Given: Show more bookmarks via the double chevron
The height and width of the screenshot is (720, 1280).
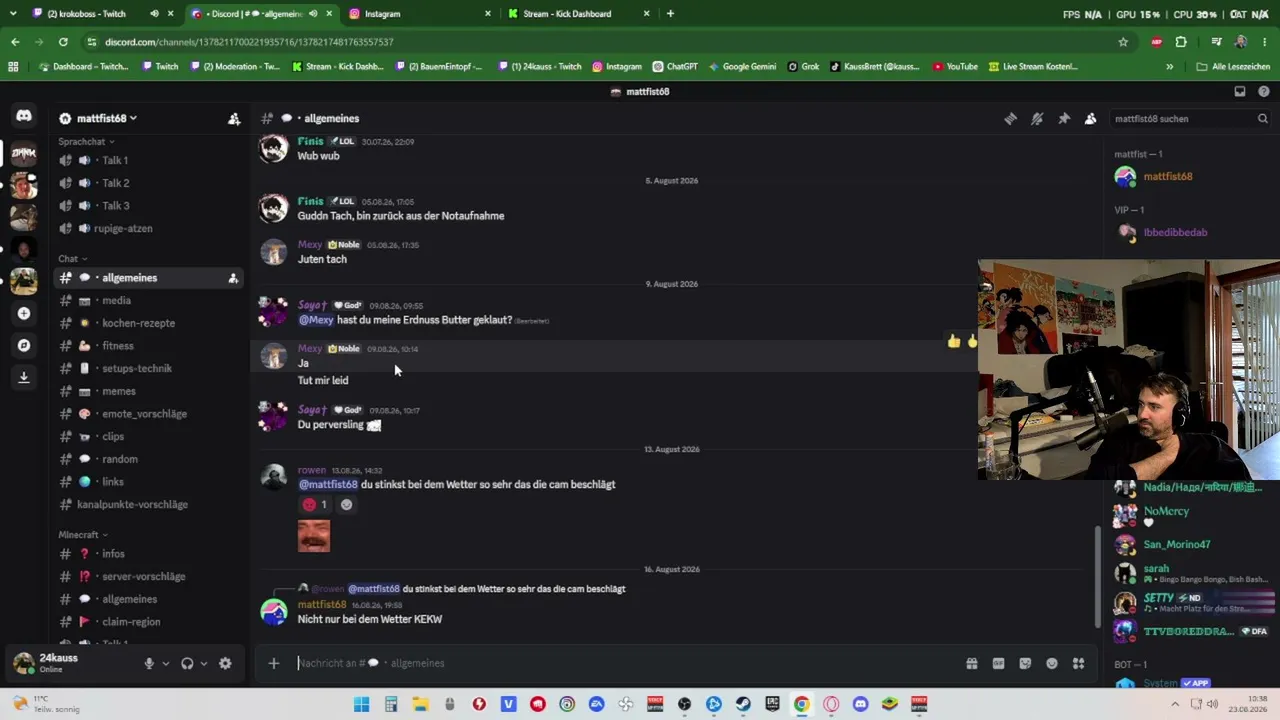Looking at the screenshot, I should (x=1169, y=67).
